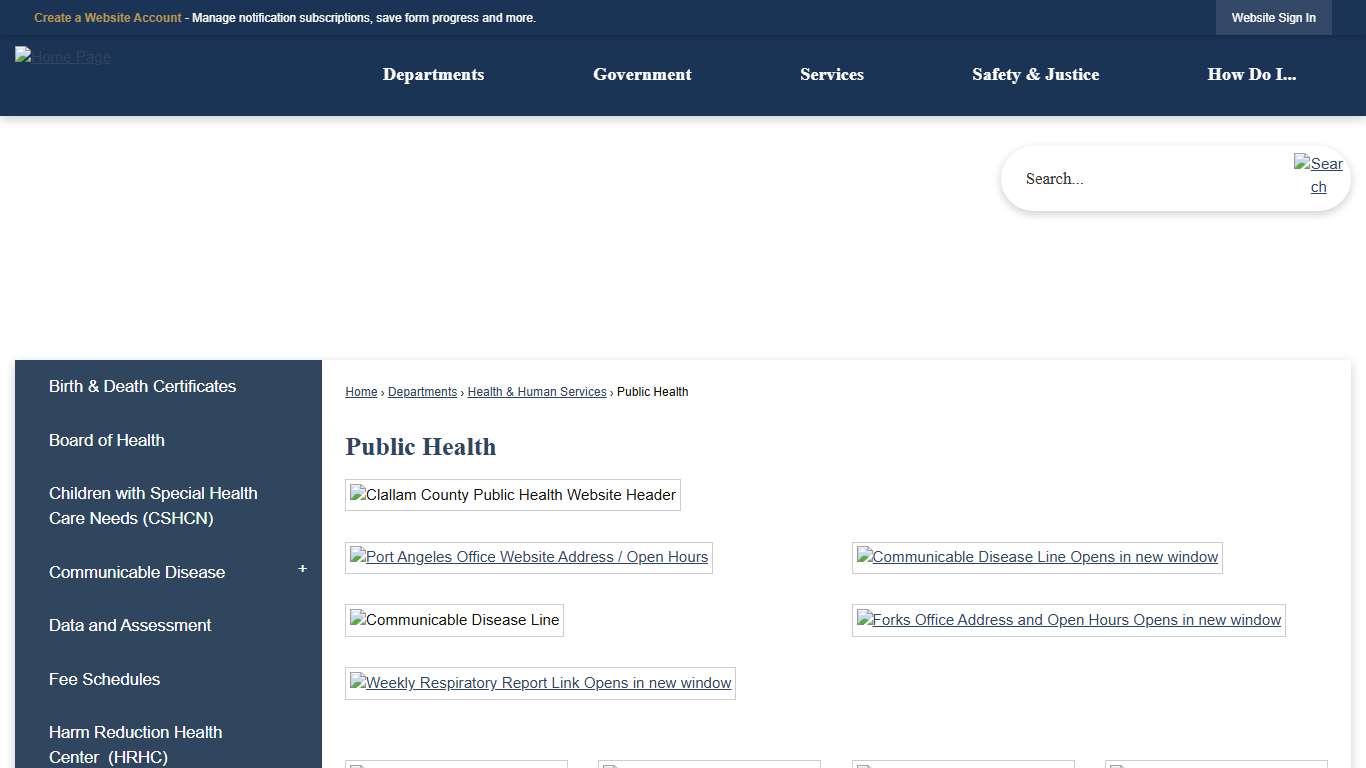The image size is (1366, 768).
Task: Open Data and Assessment sidebar page
Action: click(x=130, y=625)
